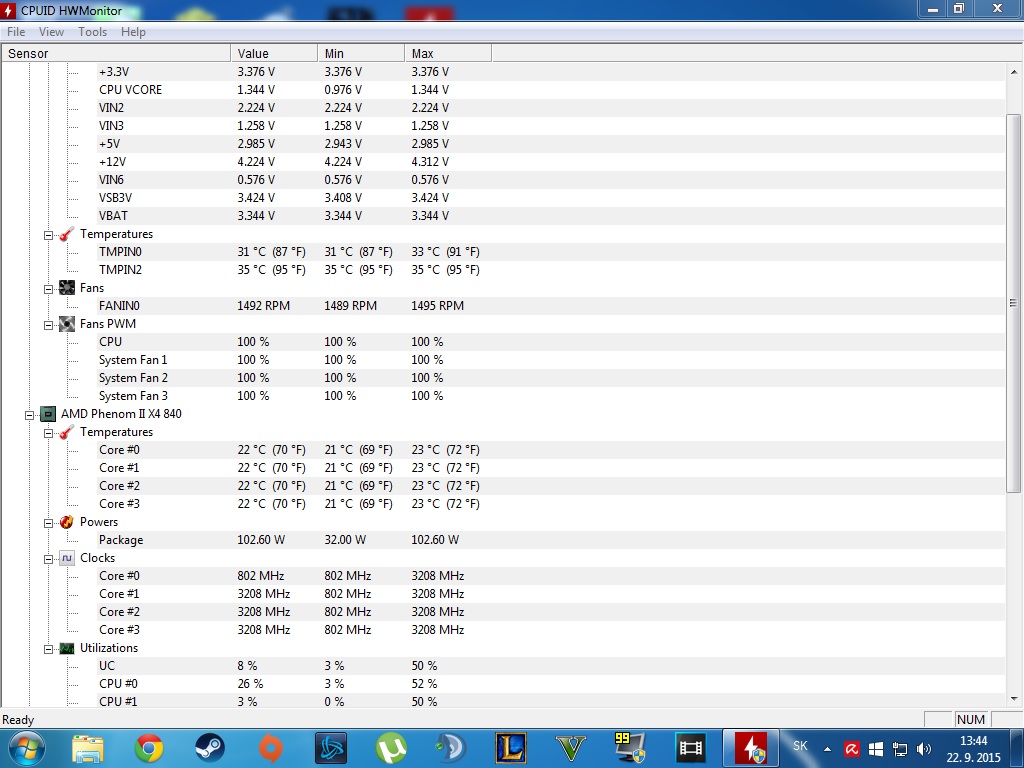Click the Value column header

pos(274,54)
